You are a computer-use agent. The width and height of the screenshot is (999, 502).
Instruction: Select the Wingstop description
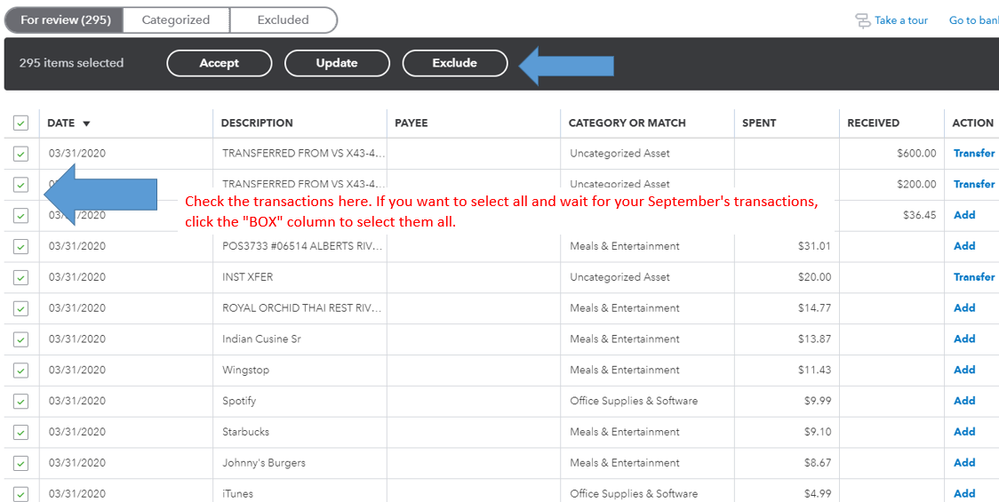click(245, 370)
